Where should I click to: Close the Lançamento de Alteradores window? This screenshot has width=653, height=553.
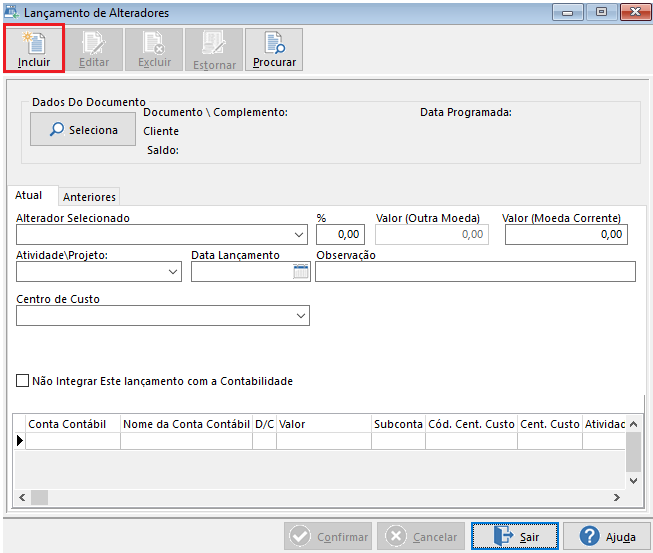(x=636, y=12)
